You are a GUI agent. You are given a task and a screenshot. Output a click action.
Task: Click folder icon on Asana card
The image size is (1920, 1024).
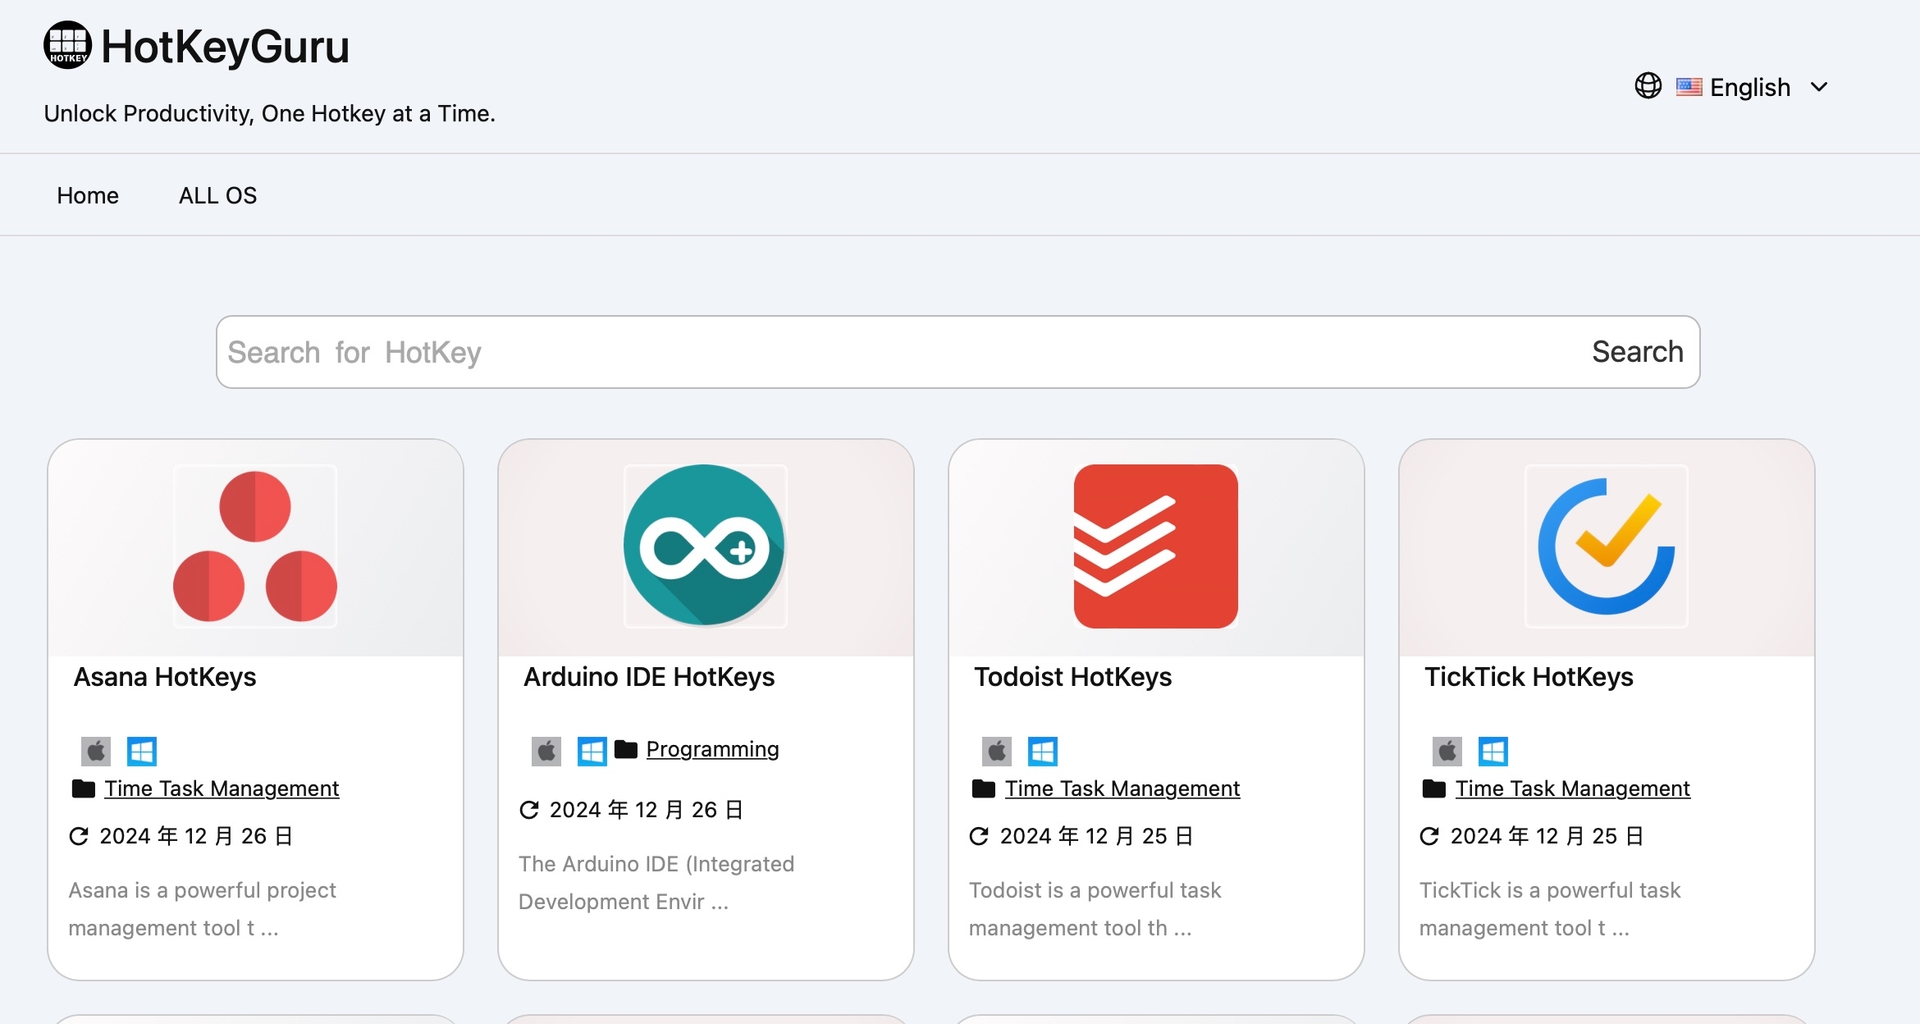[84, 789]
